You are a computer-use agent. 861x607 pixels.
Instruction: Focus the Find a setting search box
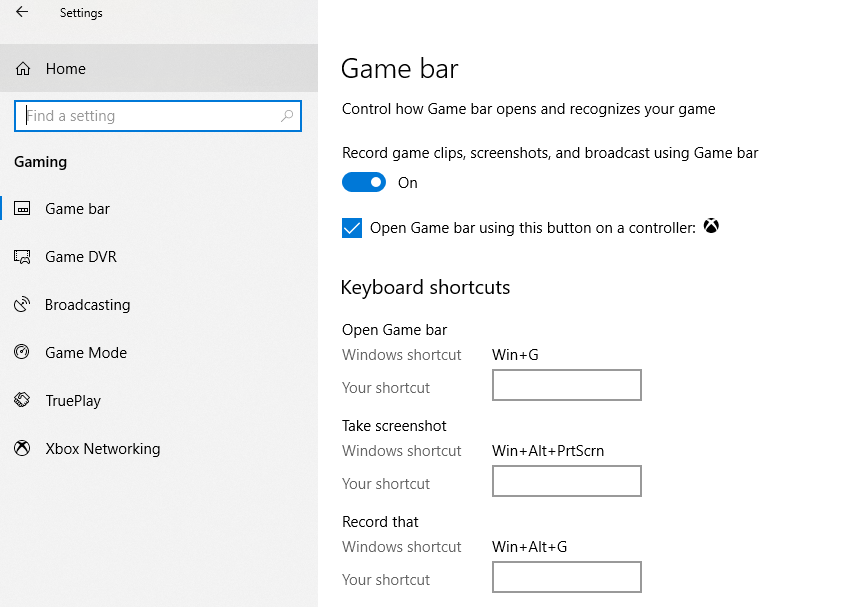(158, 116)
